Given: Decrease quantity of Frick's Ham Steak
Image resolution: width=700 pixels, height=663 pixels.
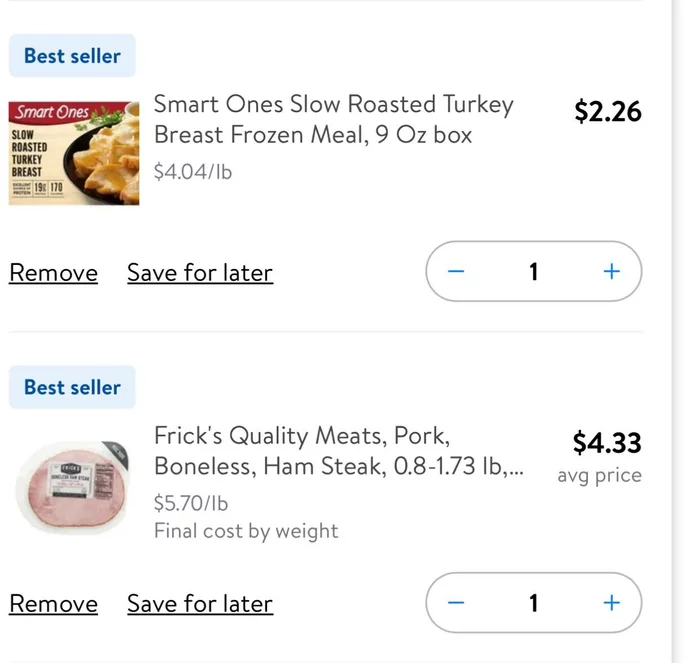Looking at the screenshot, I should tap(457, 603).
